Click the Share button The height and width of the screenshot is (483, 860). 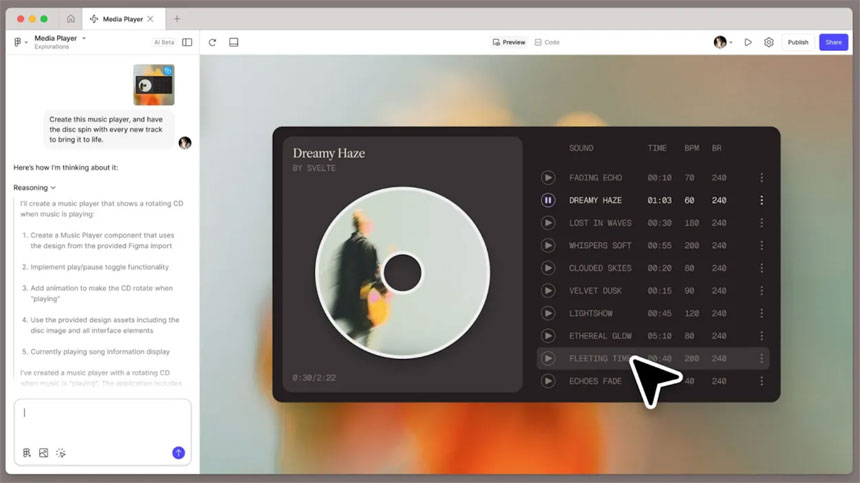(x=833, y=42)
